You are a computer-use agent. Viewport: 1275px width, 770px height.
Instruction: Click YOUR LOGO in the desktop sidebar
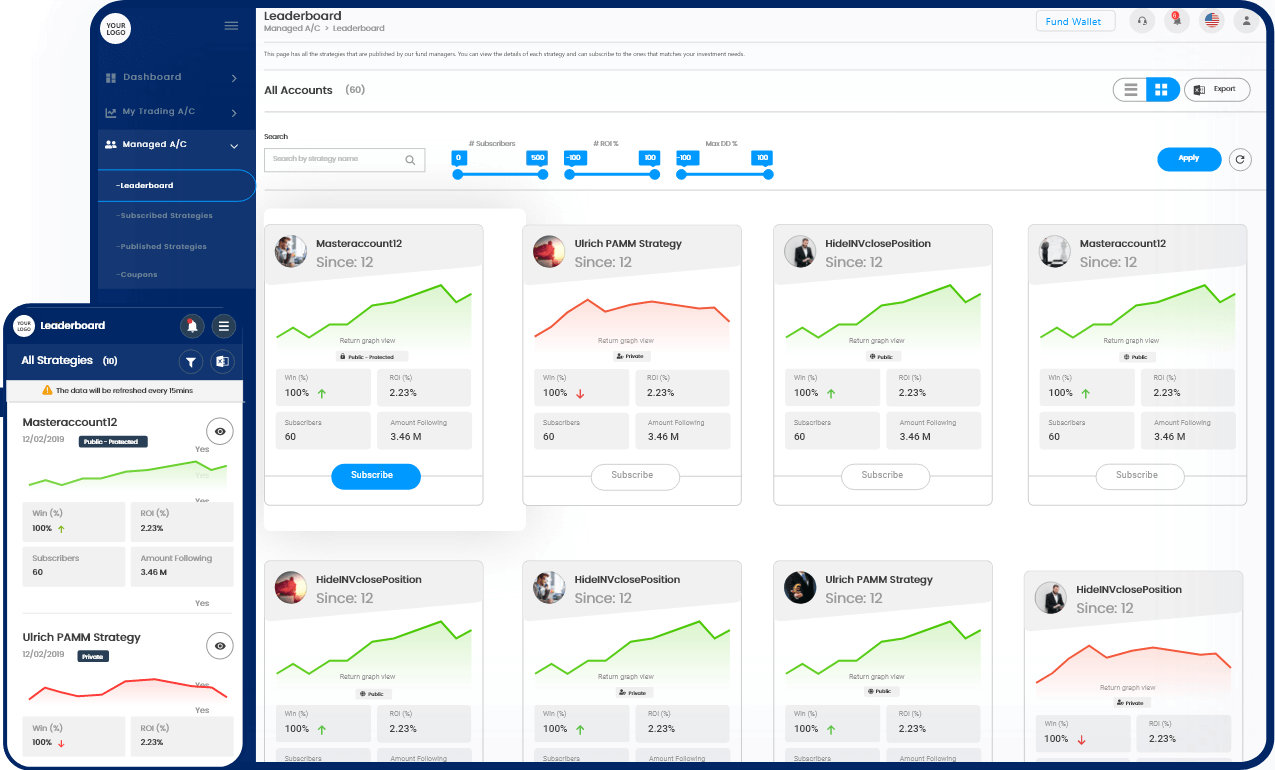coord(116,28)
